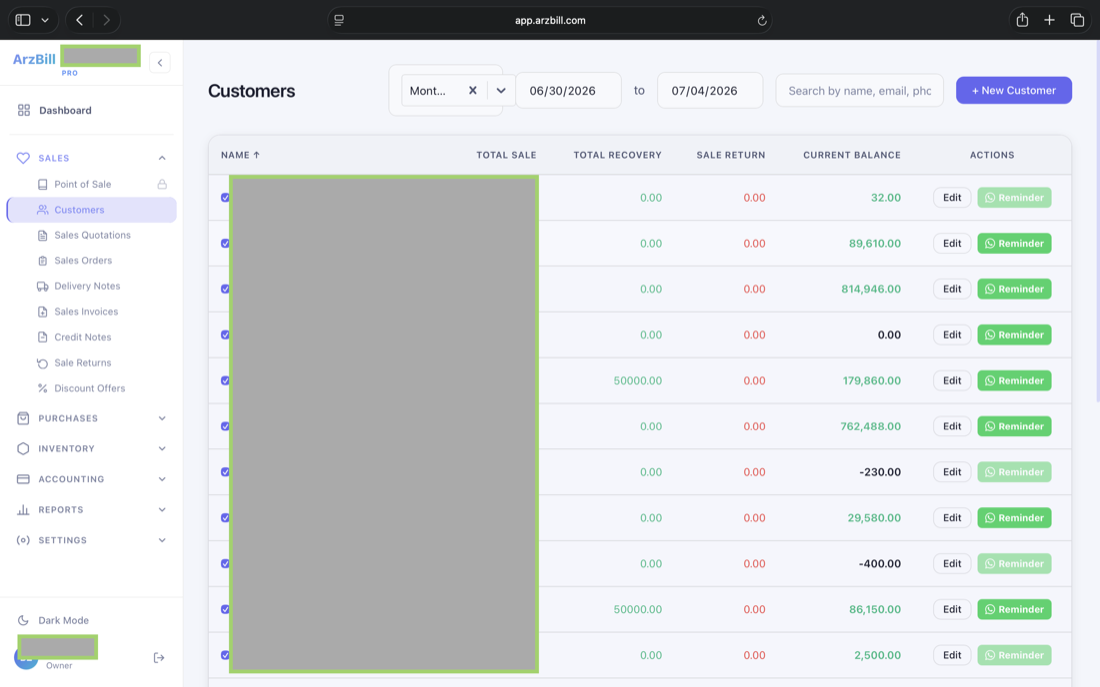Sort the table by the Name column header

click(241, 155)
